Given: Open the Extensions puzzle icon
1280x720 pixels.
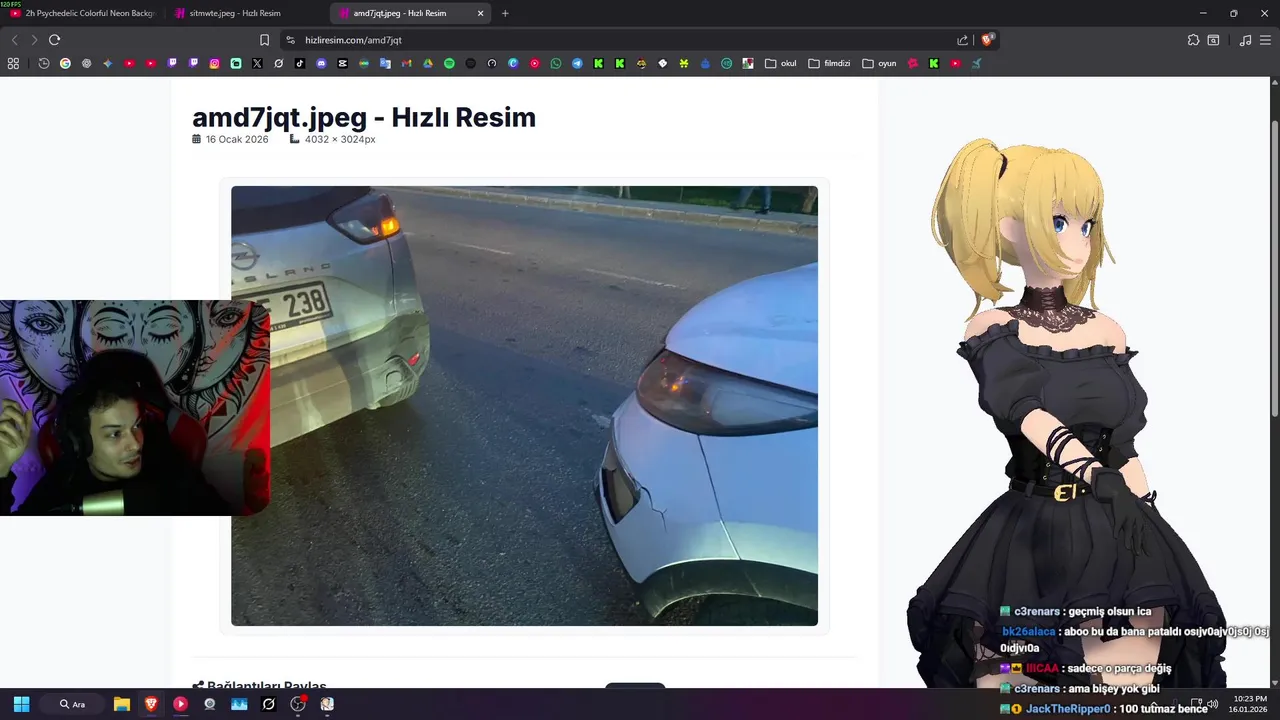Looking at the screenshot, I should (x=1193, y=40).
